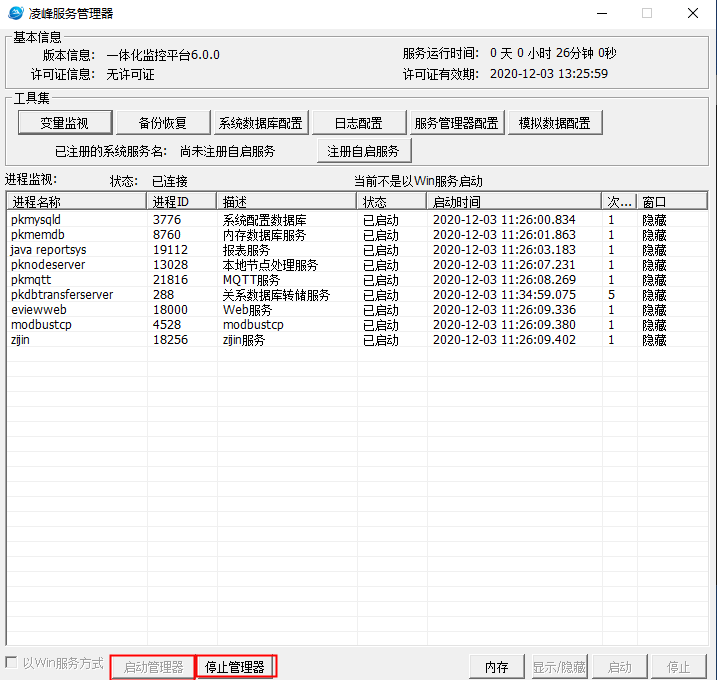Click the 状态 column header
This screenshot has height=680, width=717.
(392, 202)
